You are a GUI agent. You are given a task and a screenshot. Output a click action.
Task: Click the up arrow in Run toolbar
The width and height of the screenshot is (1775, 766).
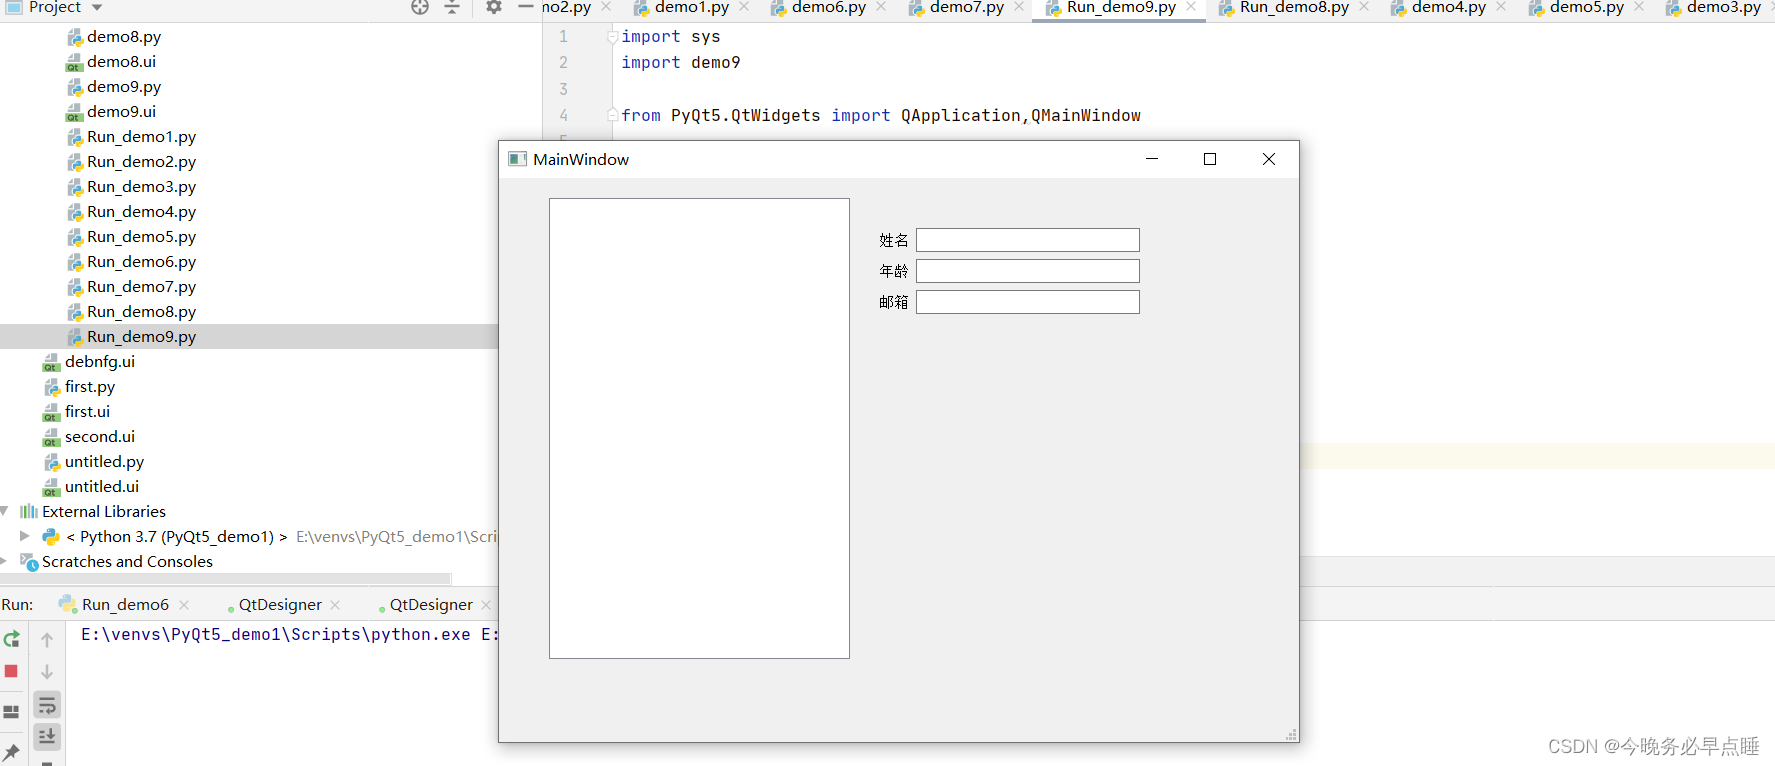point(47,639)
